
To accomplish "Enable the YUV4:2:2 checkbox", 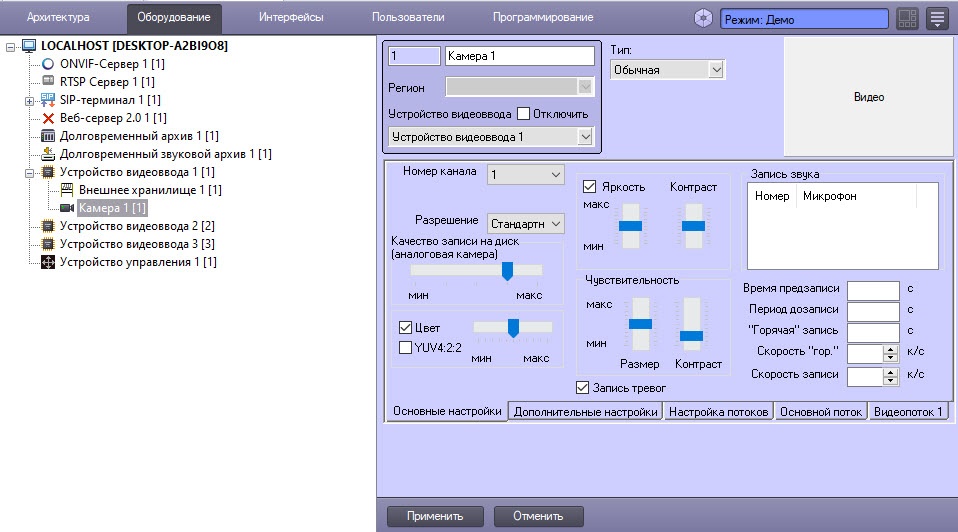I will 405,348.
